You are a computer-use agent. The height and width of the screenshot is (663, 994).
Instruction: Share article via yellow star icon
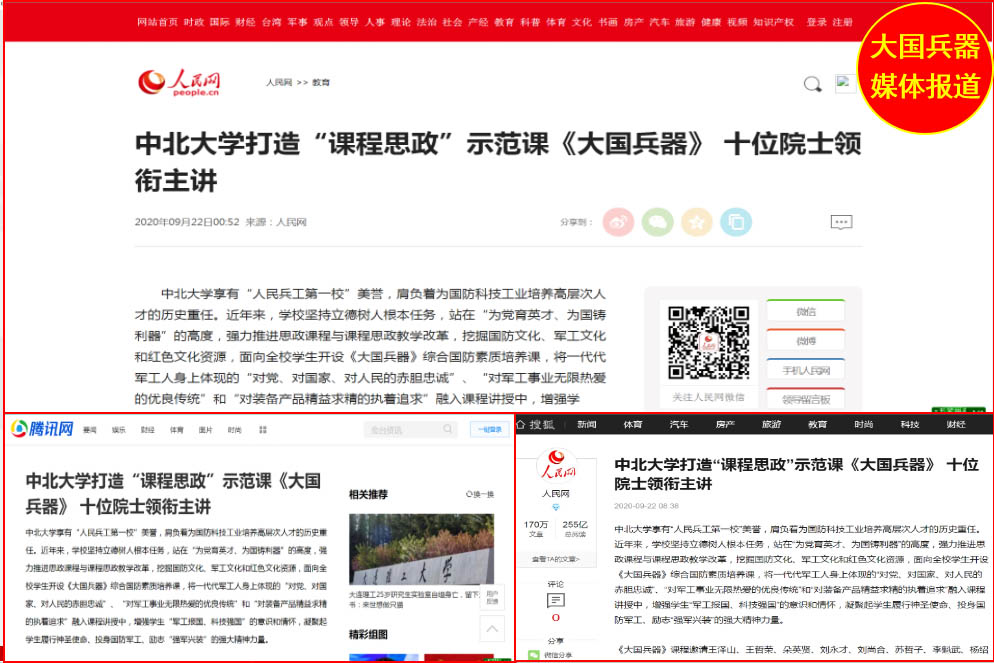(697, 222)
